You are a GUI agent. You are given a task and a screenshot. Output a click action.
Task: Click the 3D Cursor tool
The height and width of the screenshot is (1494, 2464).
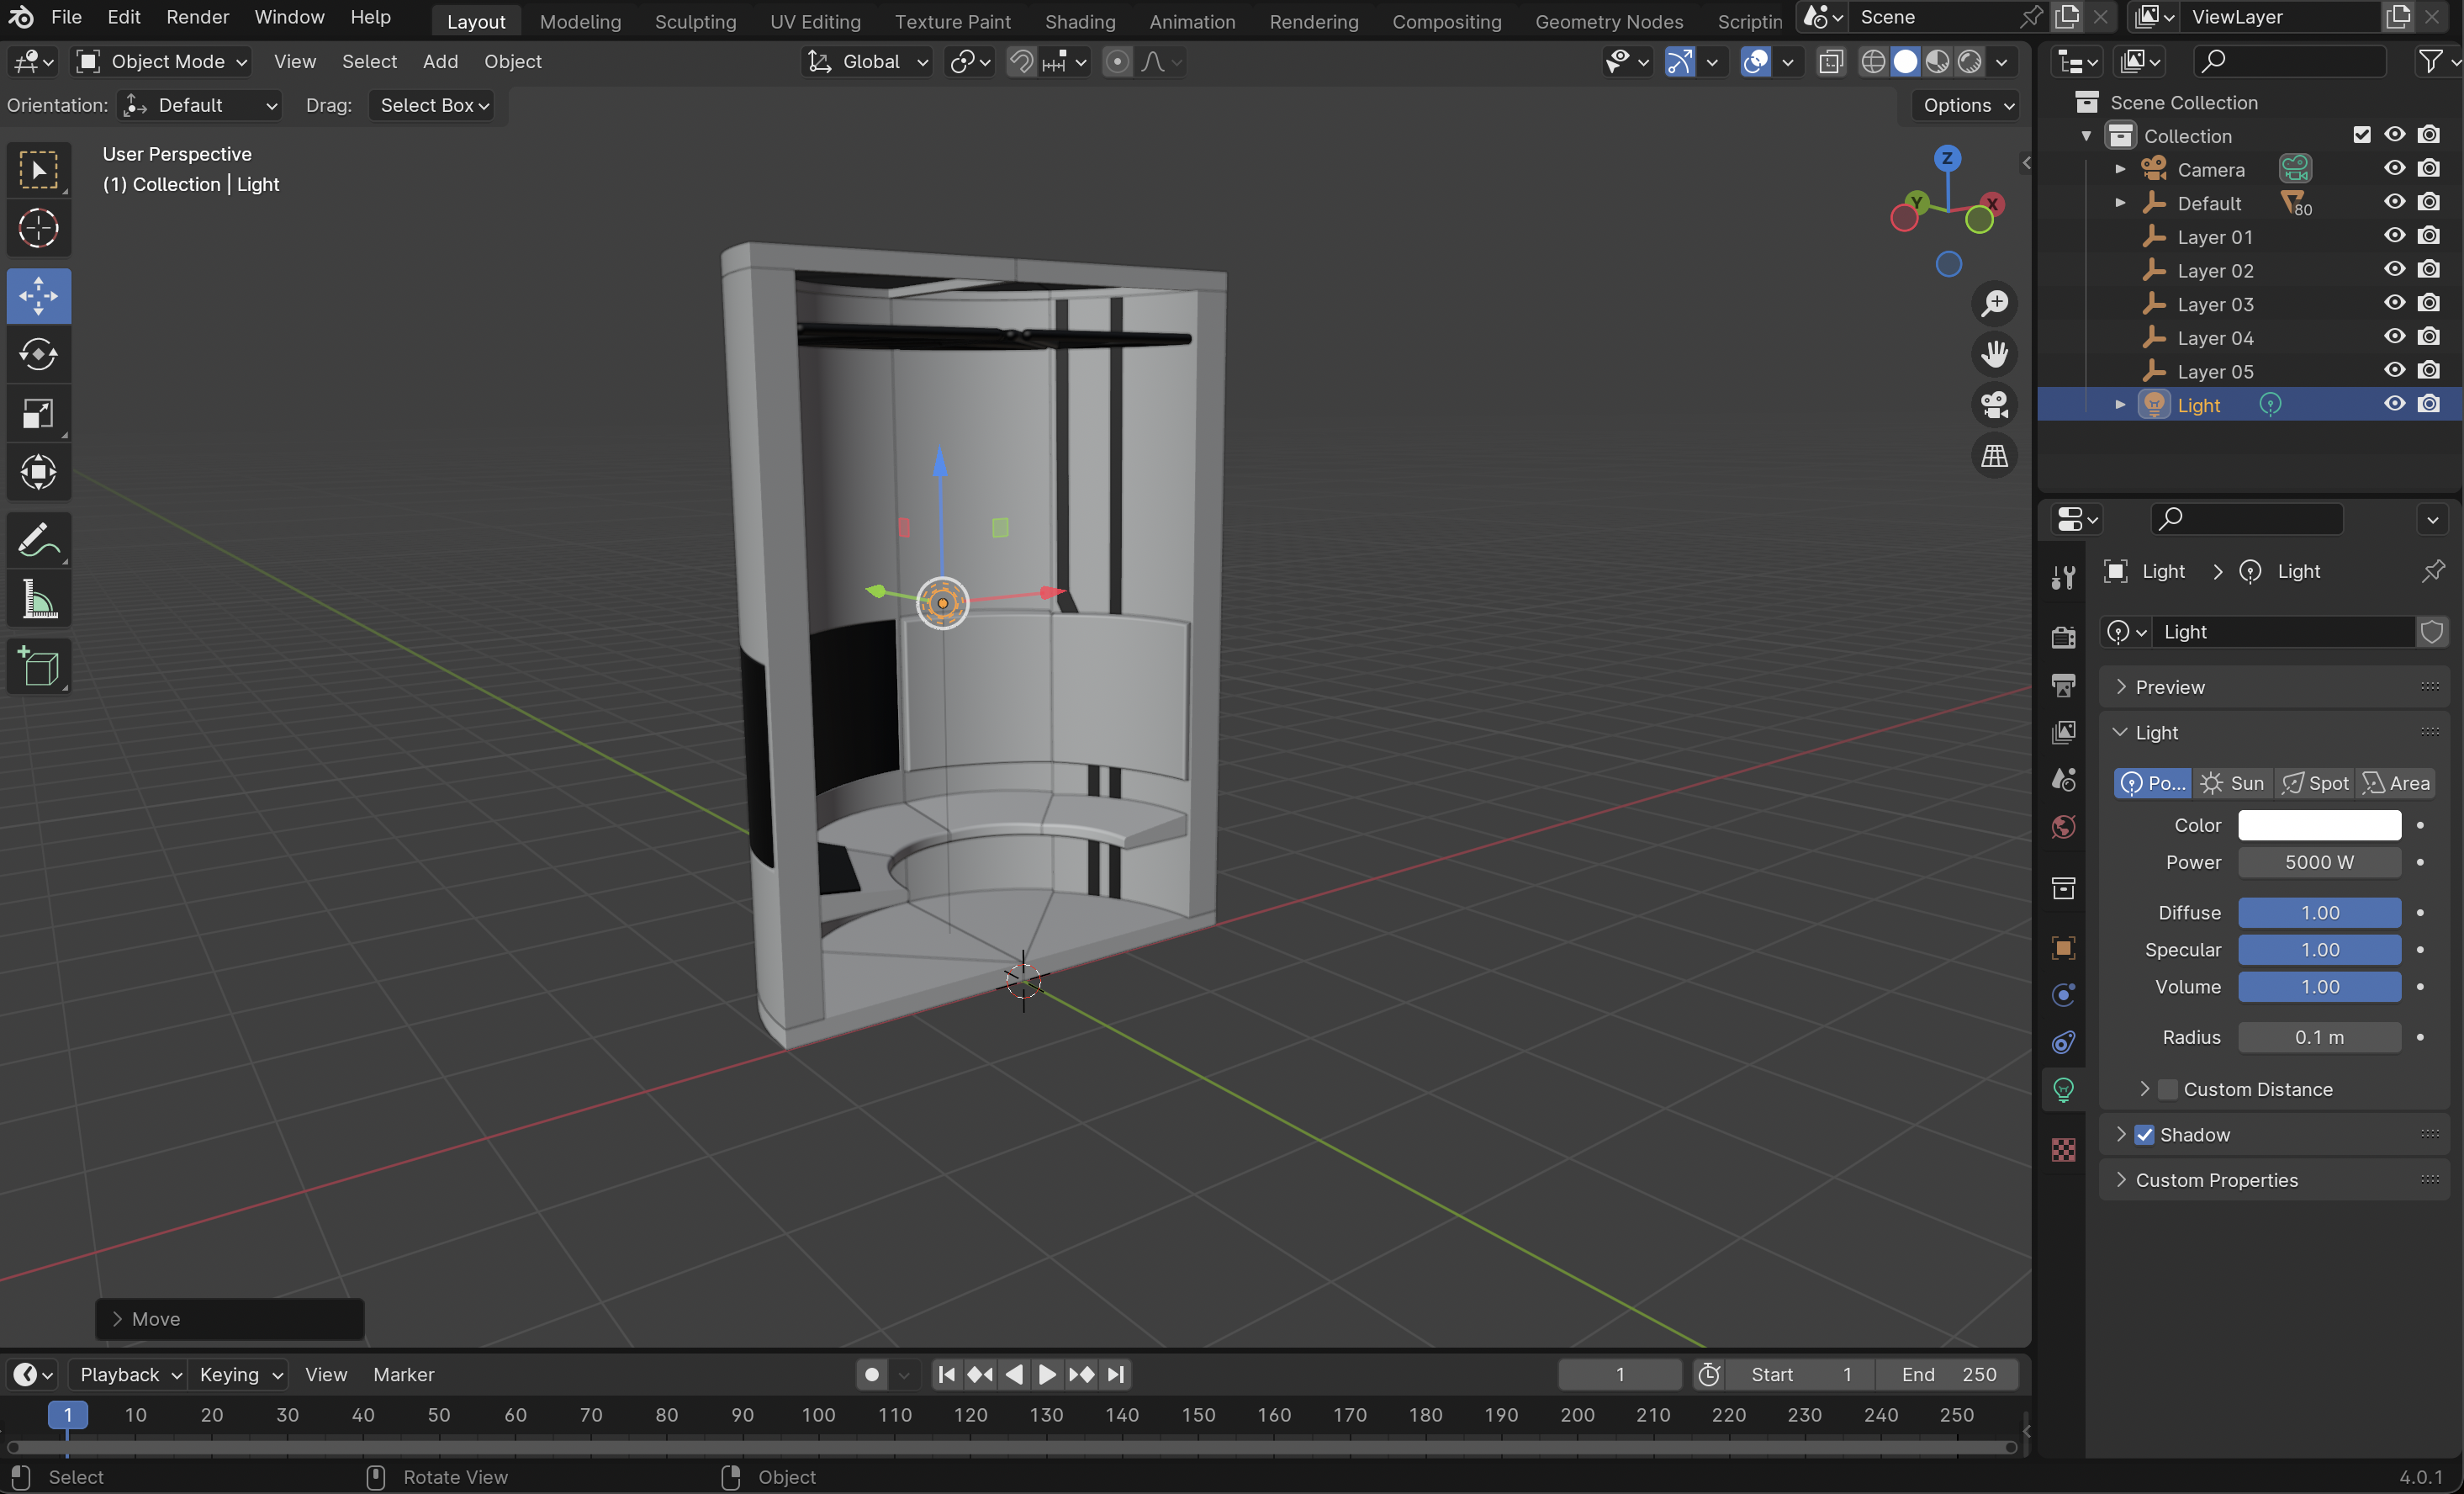(x=38, y=229)
